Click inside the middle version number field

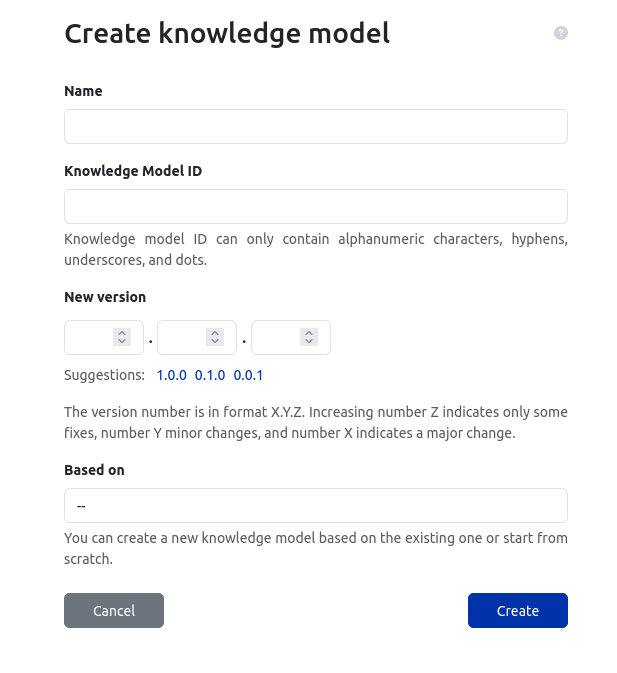(182, 338)
